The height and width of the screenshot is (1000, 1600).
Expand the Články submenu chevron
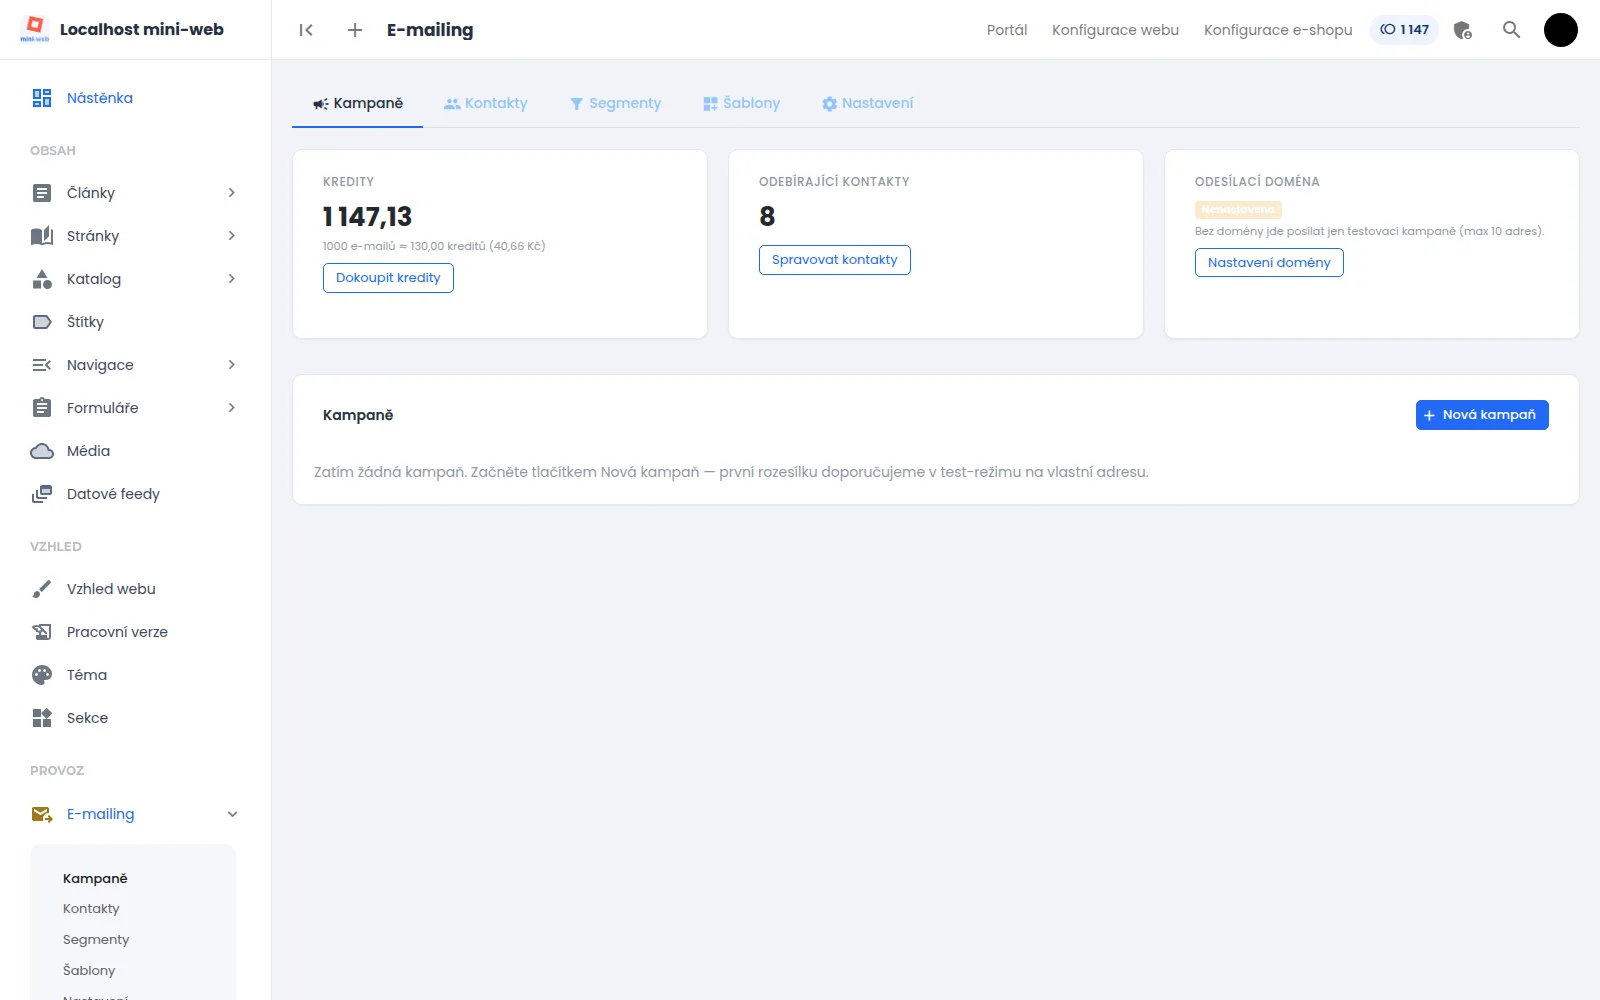[232, 193]
